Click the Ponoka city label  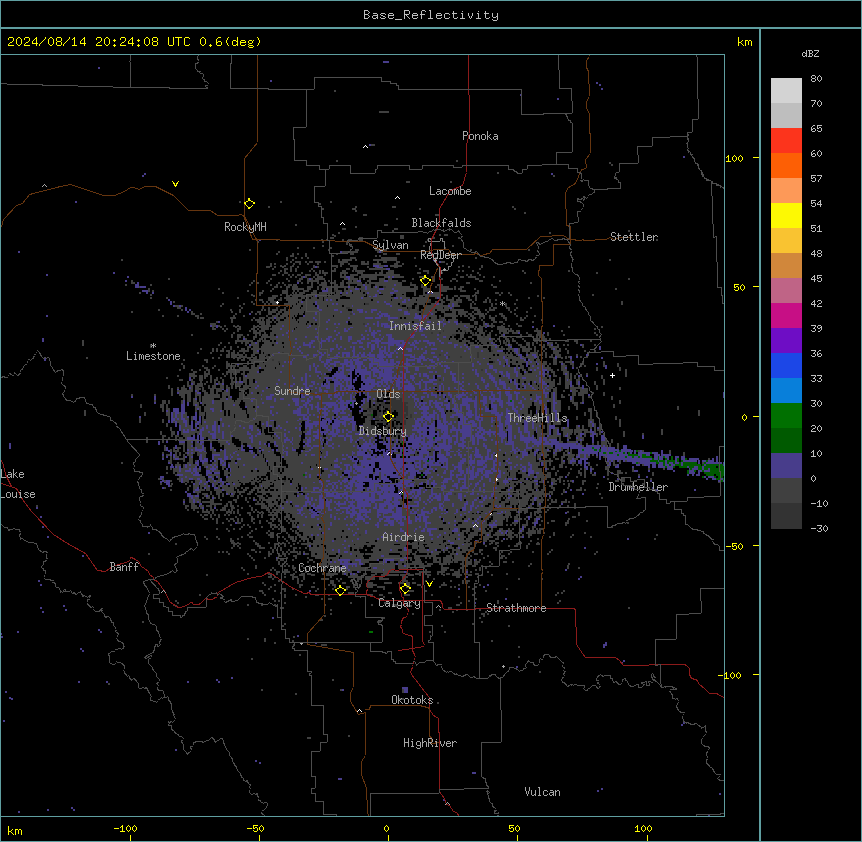480,136
